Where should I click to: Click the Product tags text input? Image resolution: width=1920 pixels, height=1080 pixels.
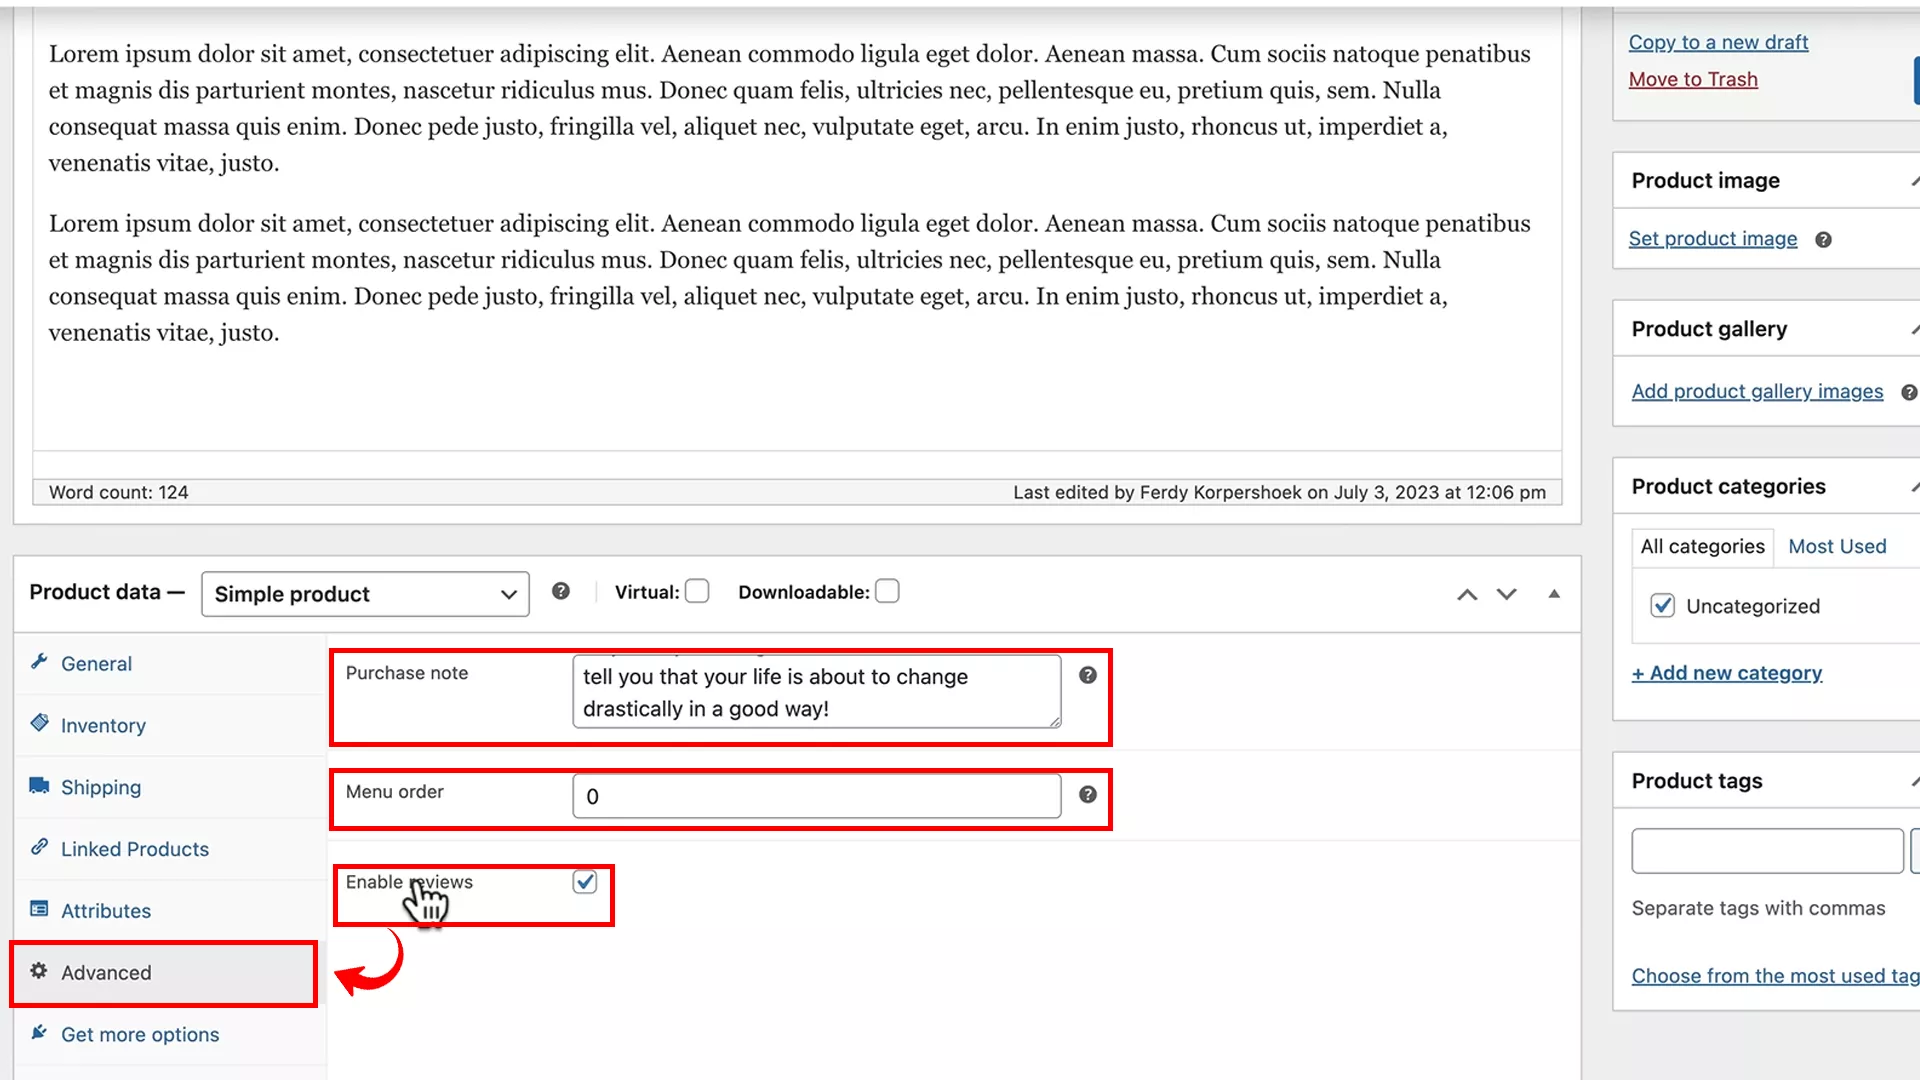[1767, 851]
